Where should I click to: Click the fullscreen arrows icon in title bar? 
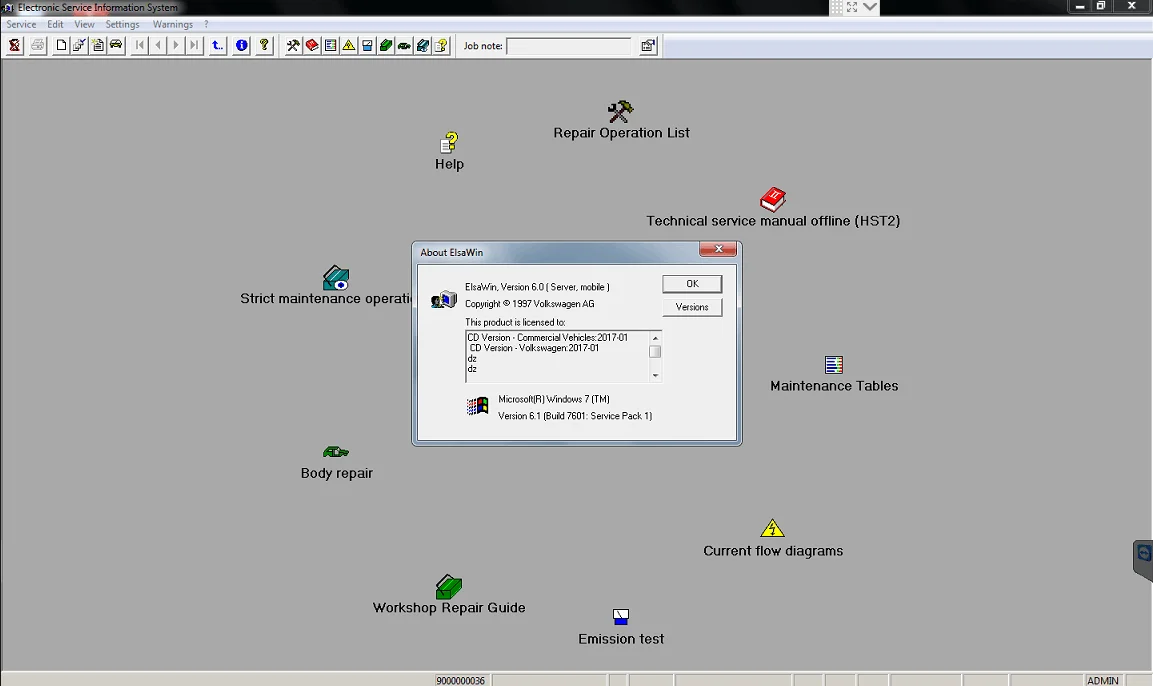[852, 7]
